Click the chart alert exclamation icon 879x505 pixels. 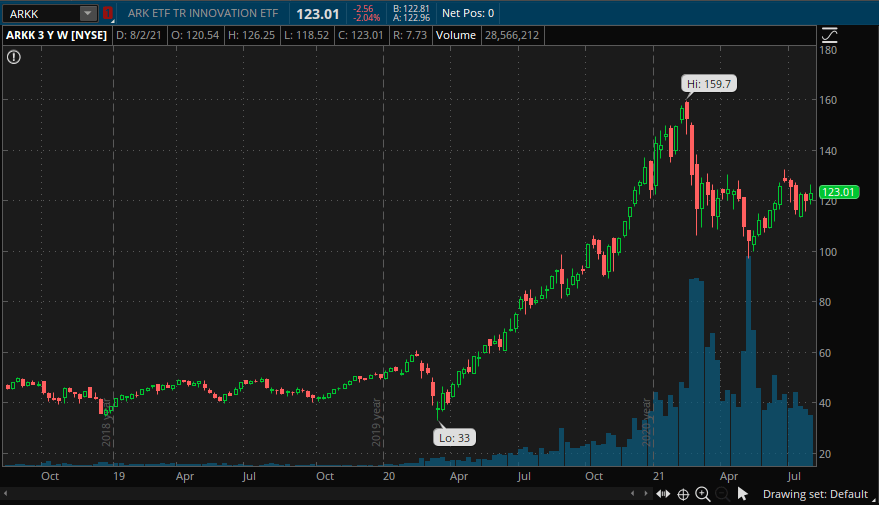pyautogui.click(x=13, y=57)
